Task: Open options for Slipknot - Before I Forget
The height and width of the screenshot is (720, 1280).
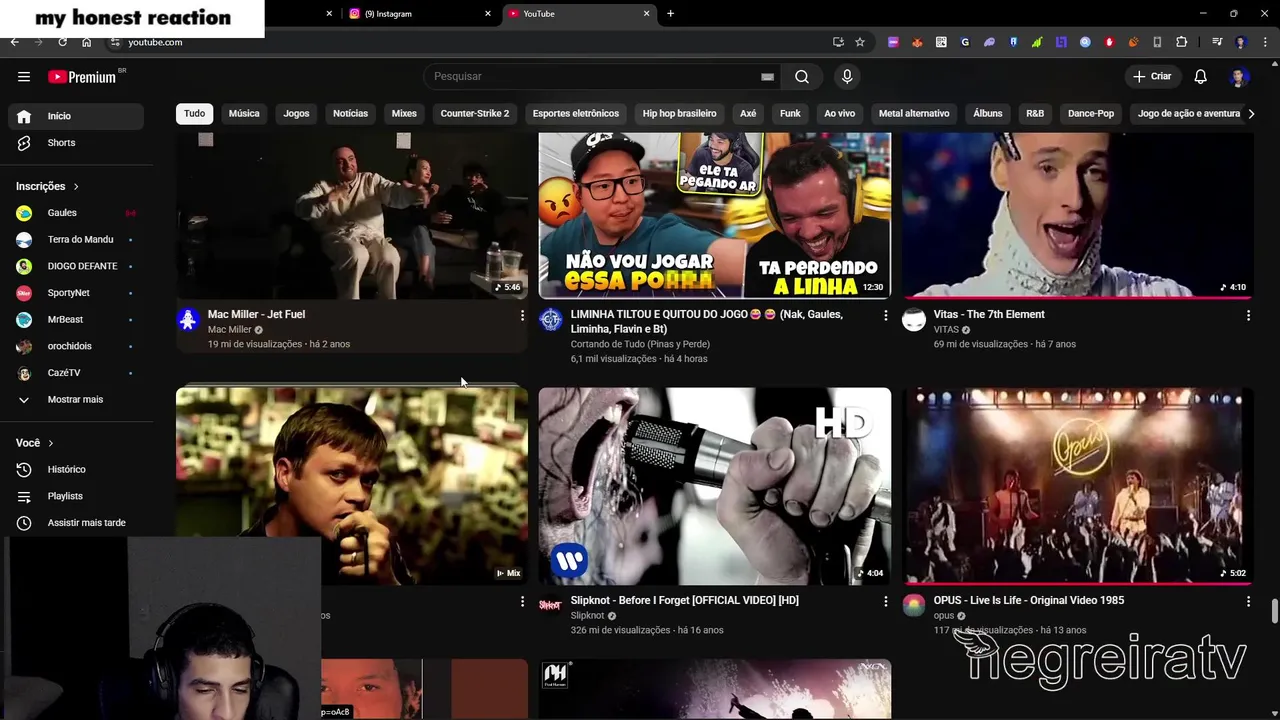Action: tap(885, 601)
